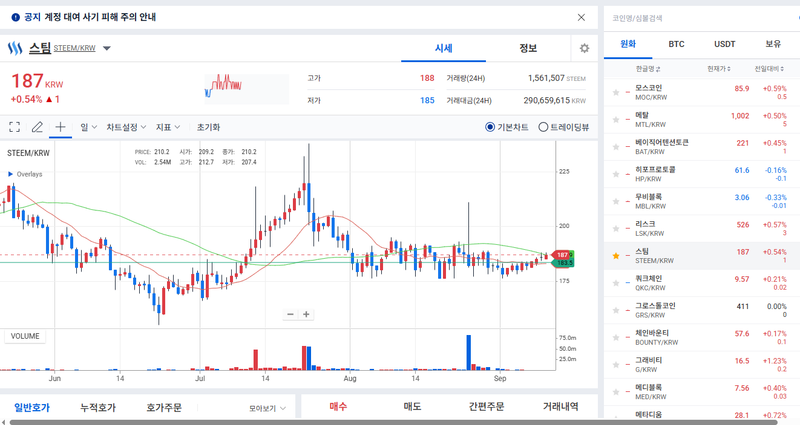
Task: Open the 일 interval dropdown
Action: tap(88, 127)
